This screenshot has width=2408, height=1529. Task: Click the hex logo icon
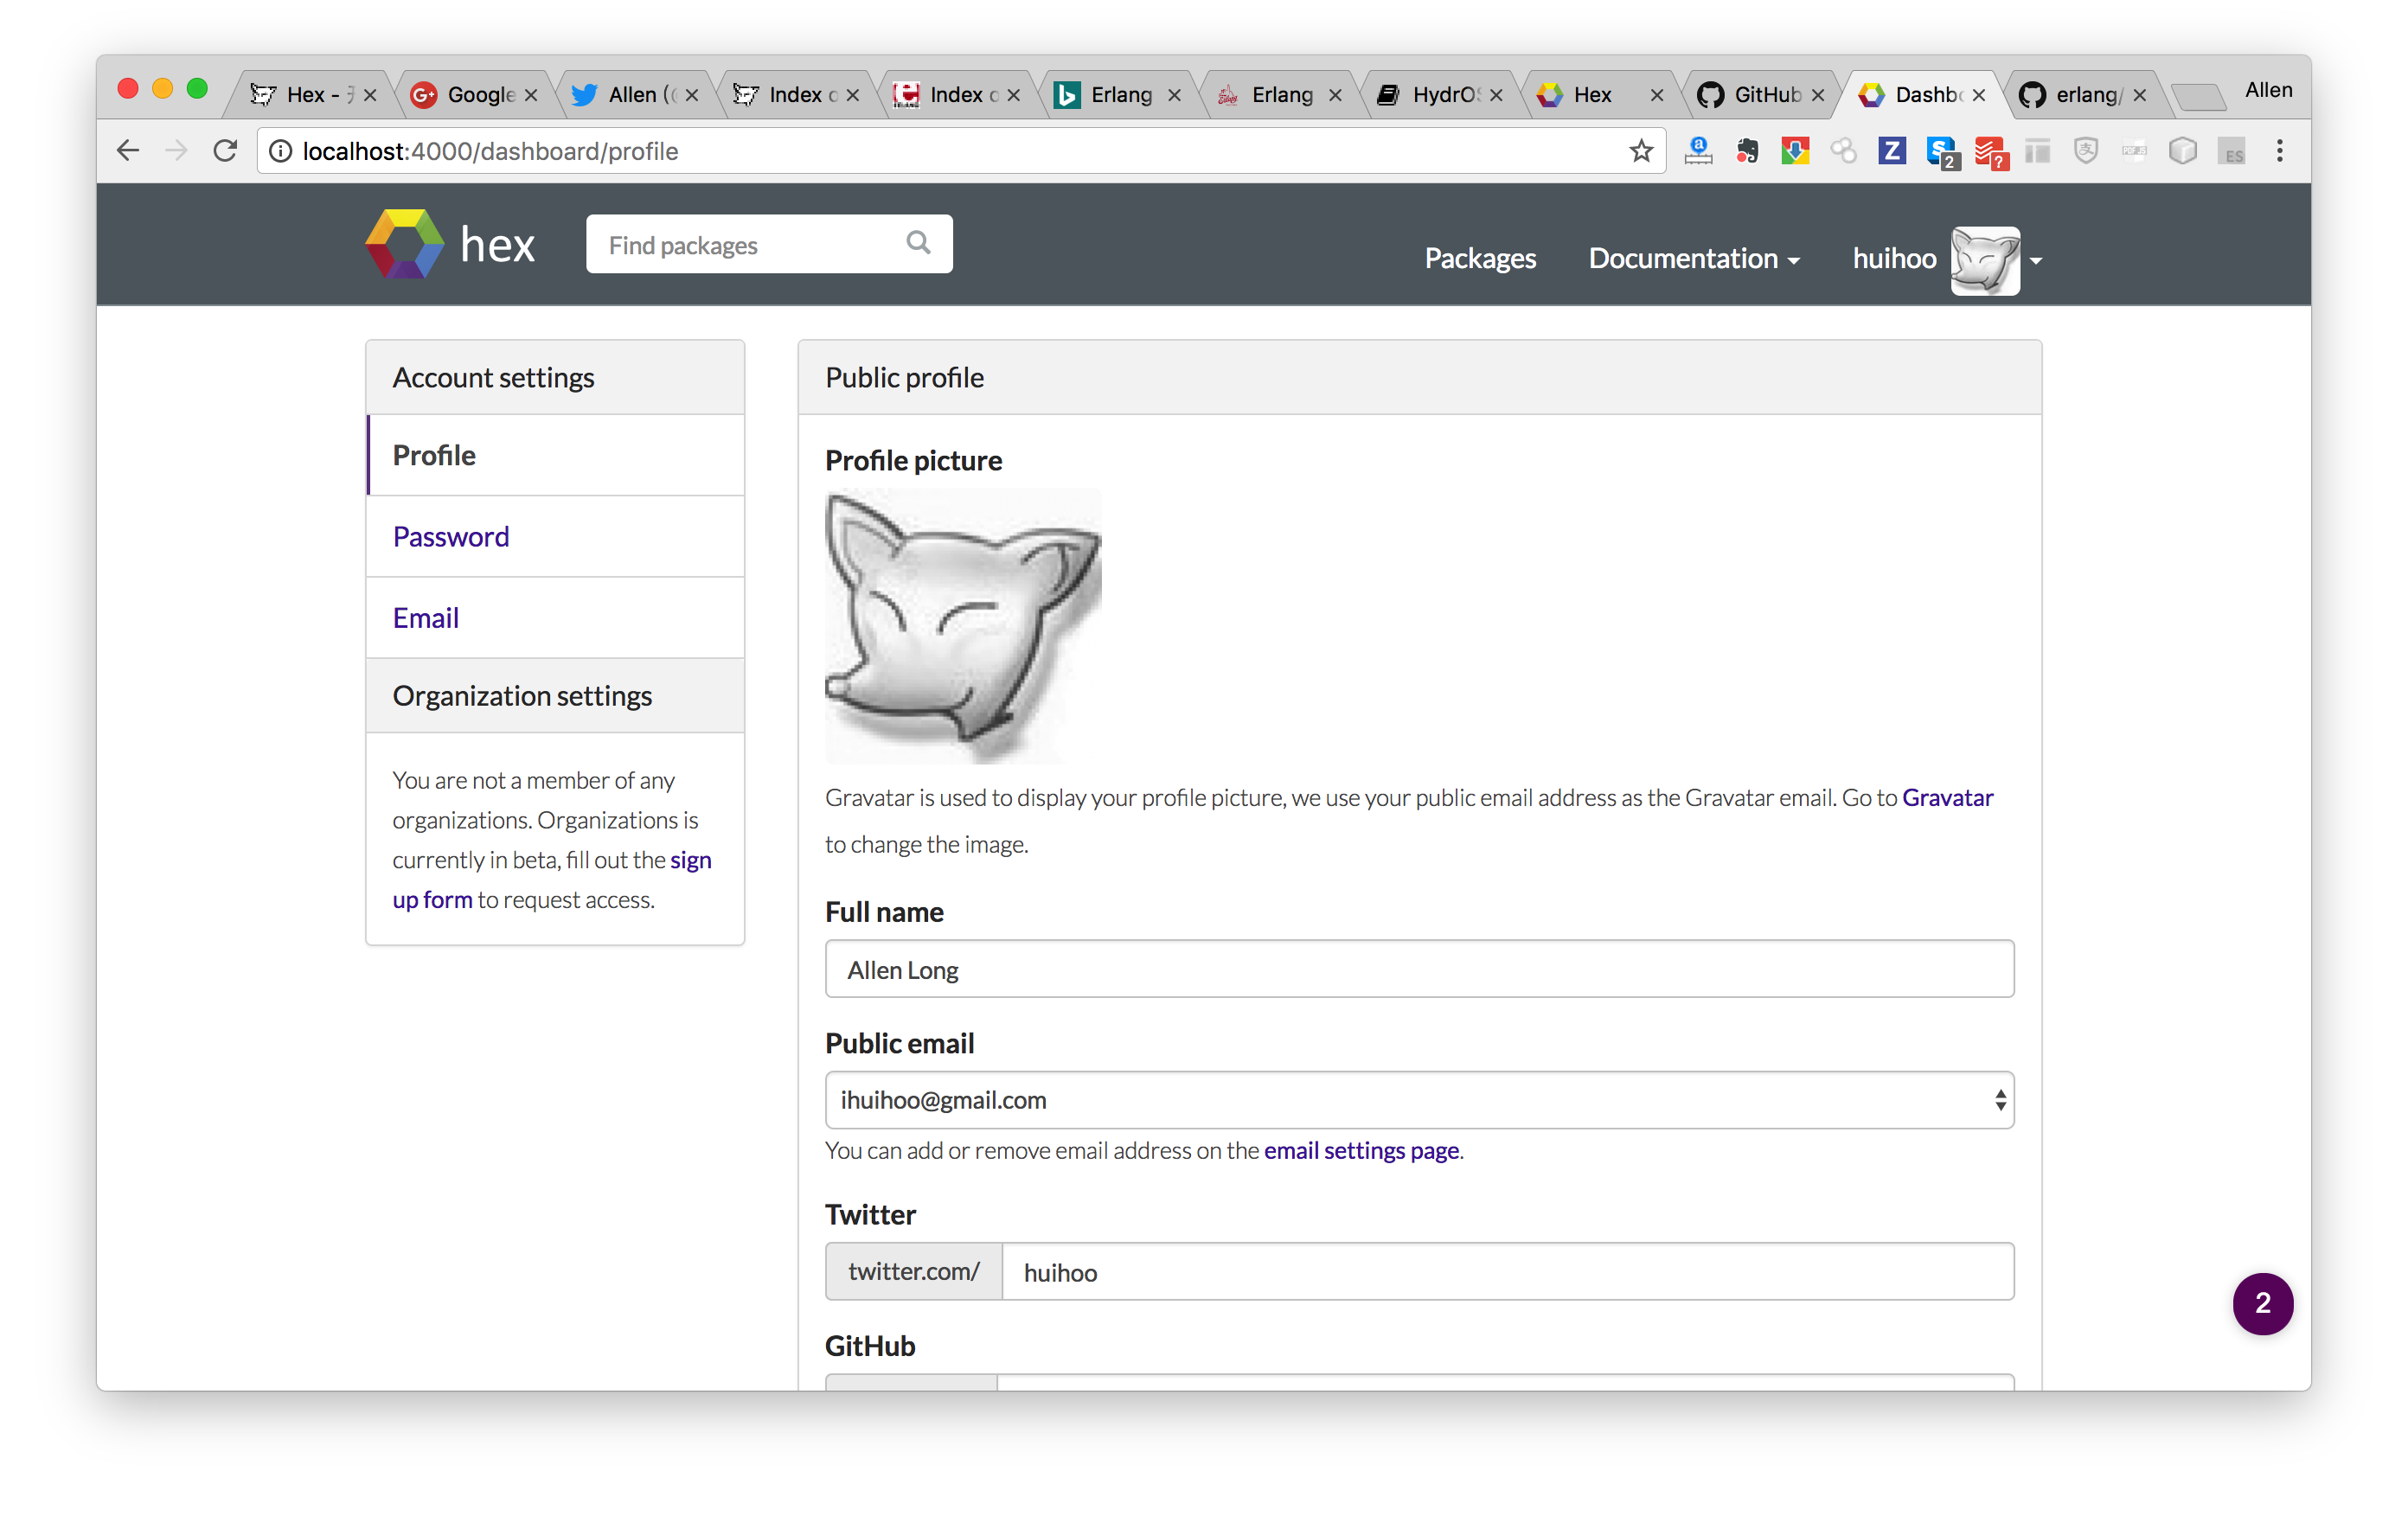coord(404,244)
